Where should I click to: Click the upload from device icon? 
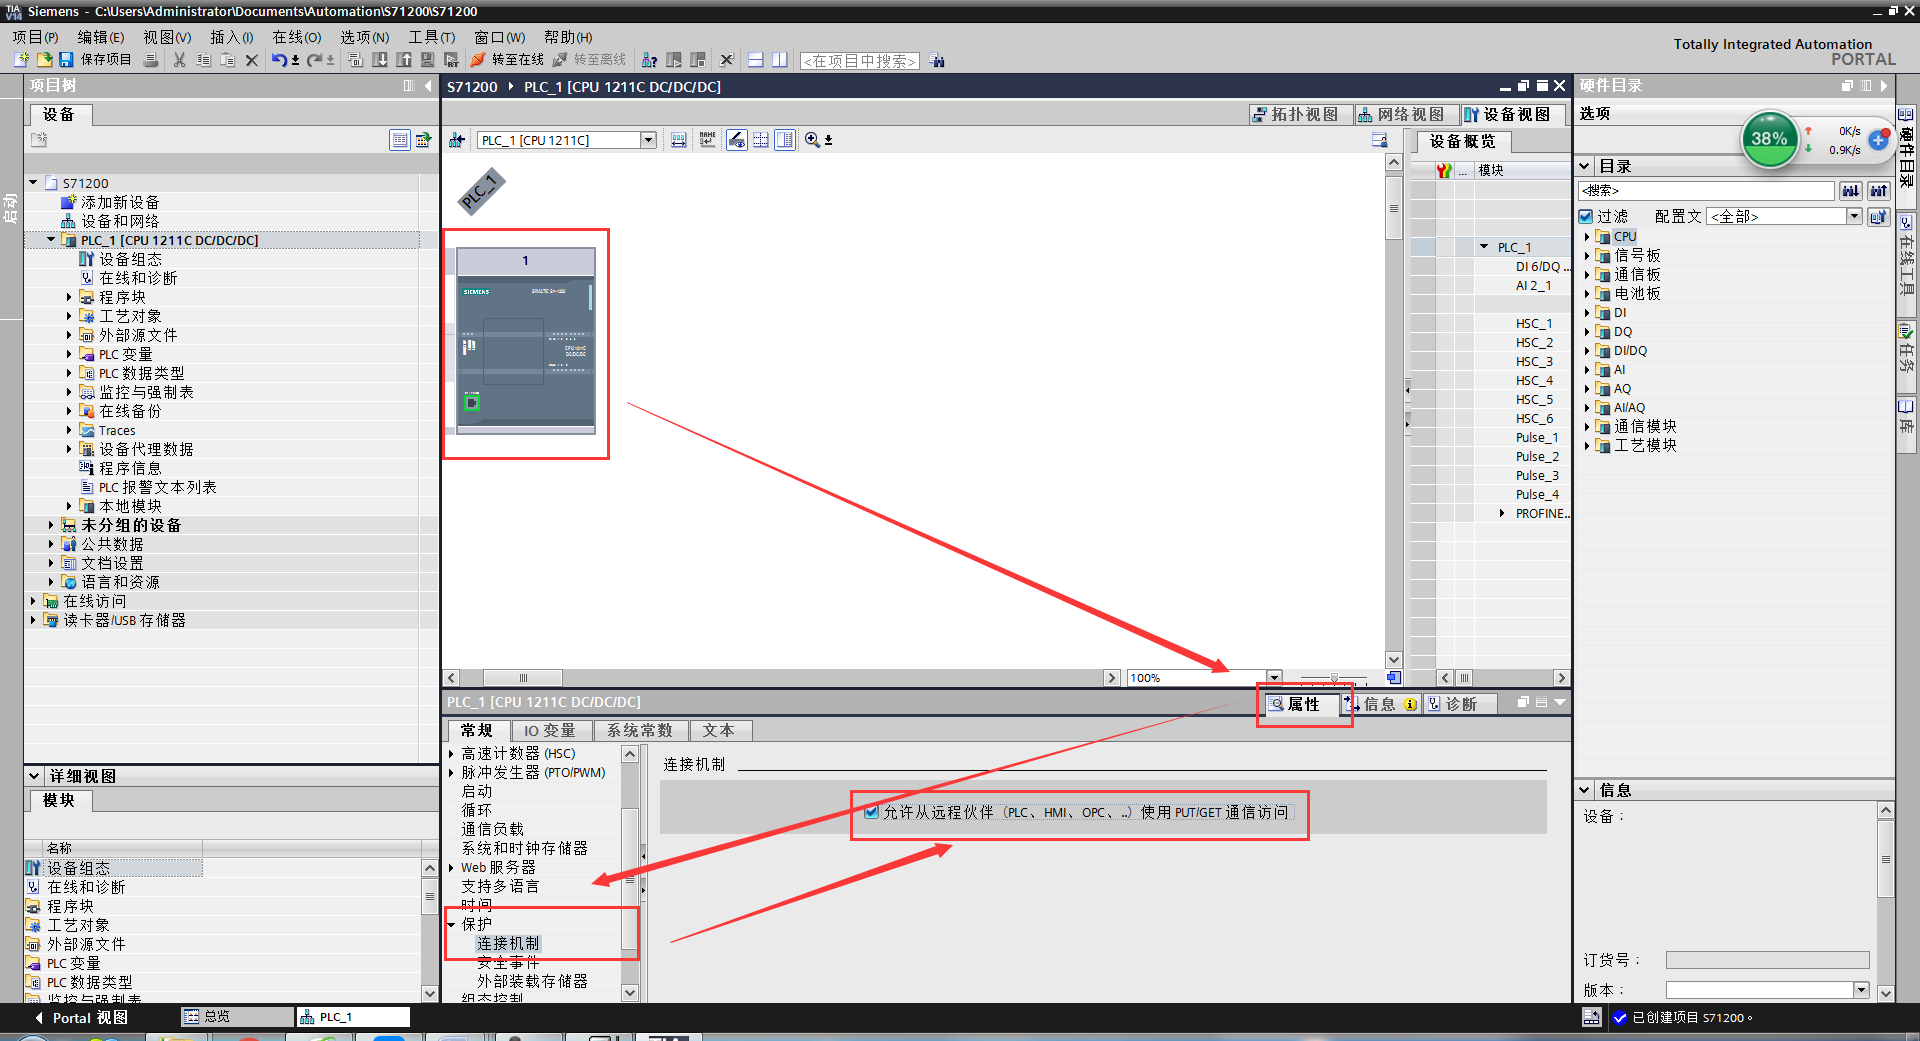[404, 60]
